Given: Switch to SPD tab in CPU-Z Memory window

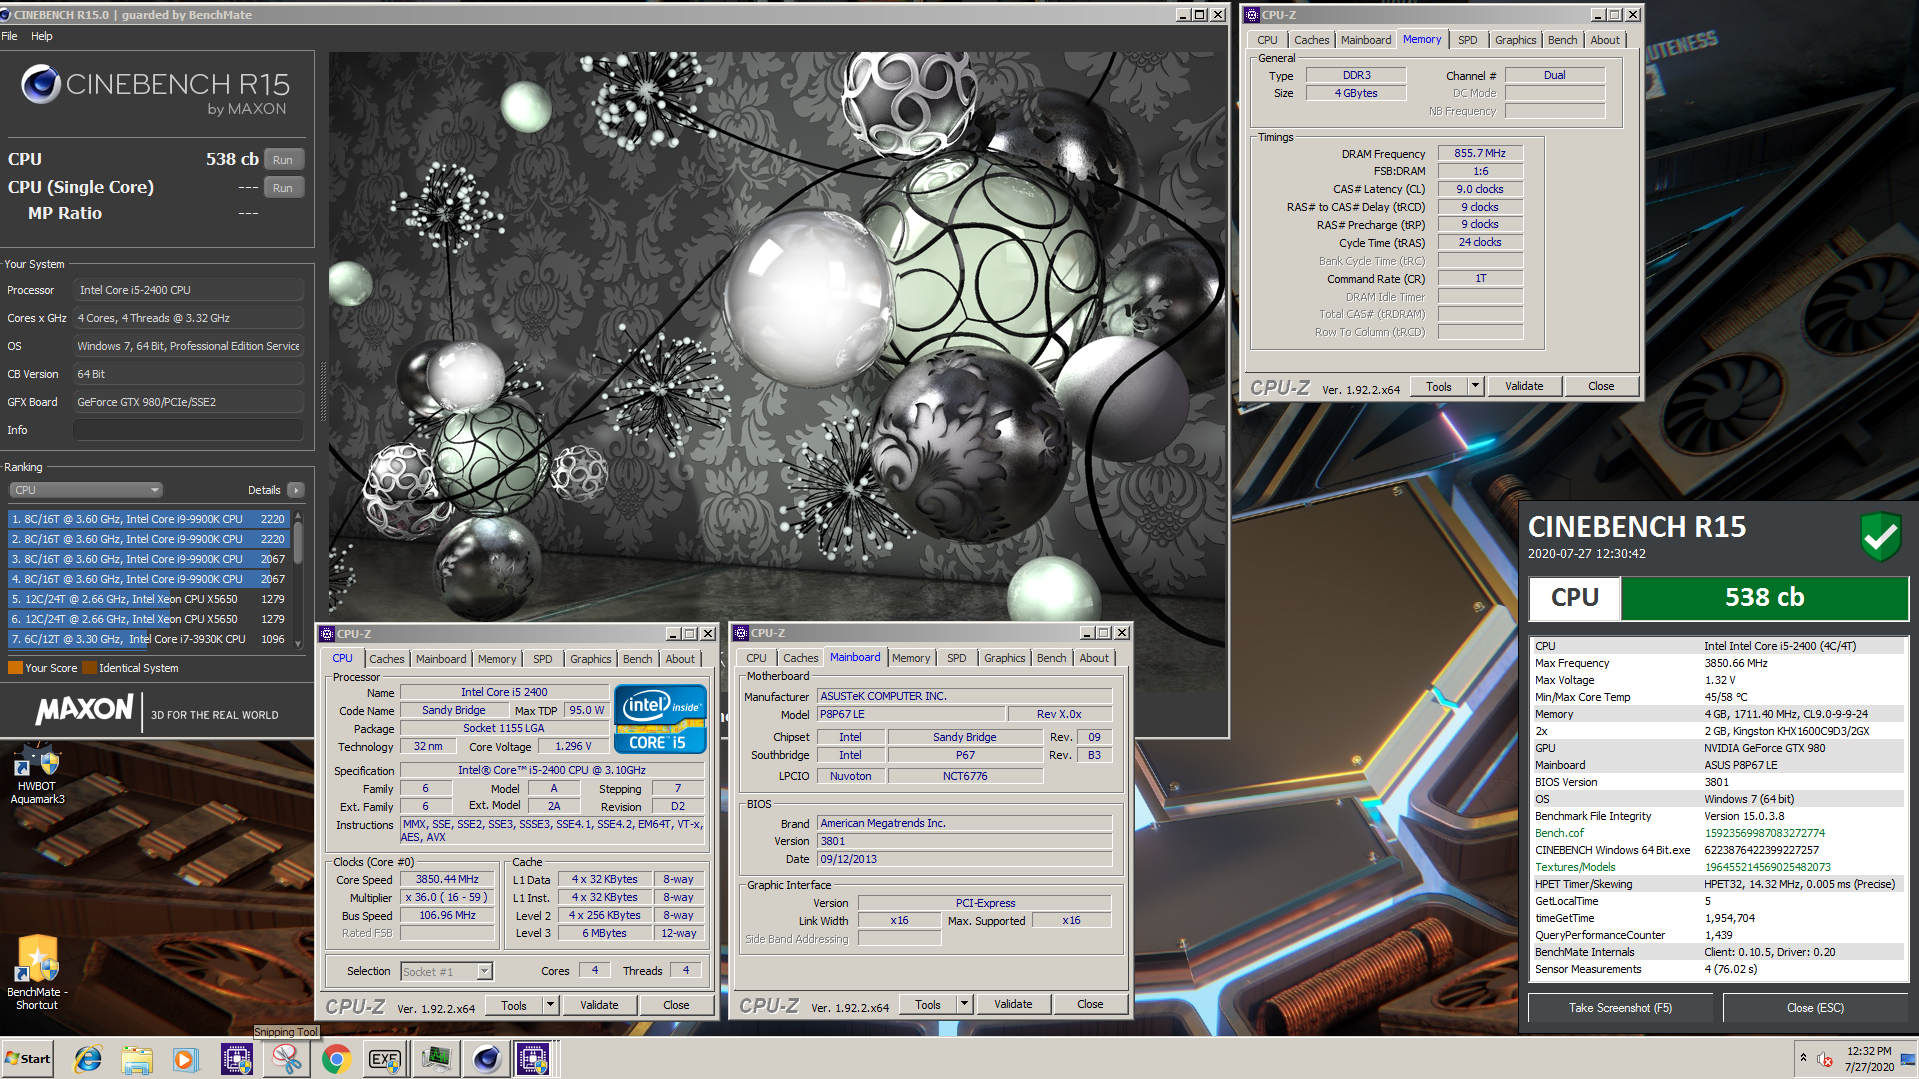Looking at the screenshot, I should click(x=1467, y=40).
